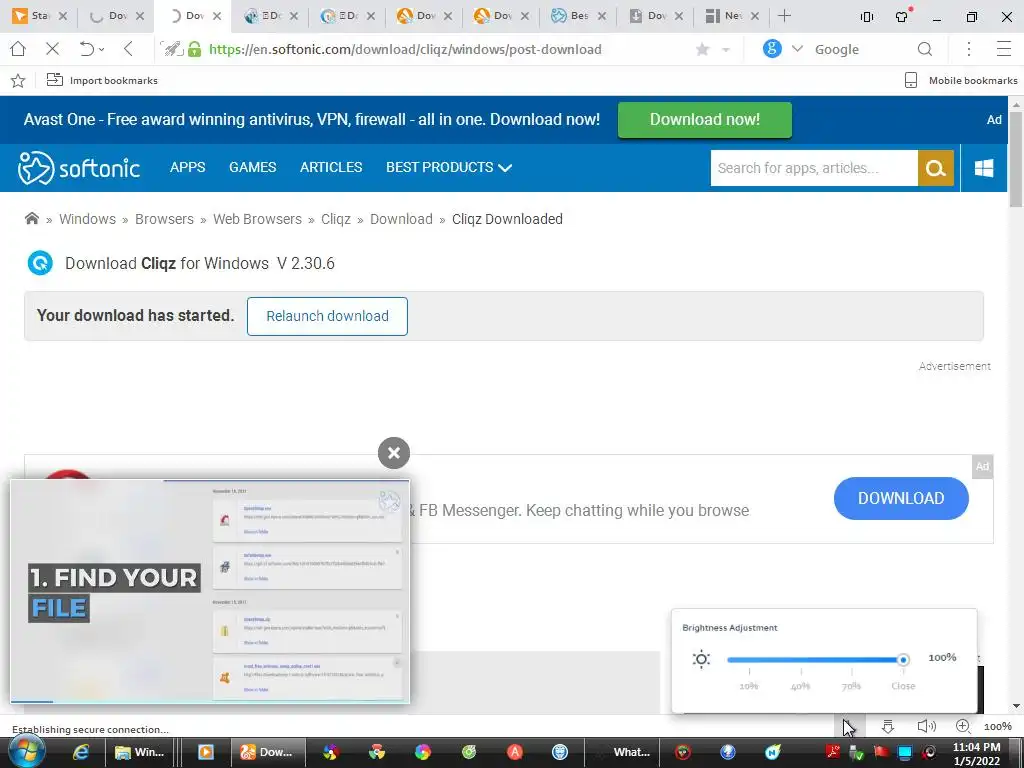
Task: Click the Relaunch download button
Action: point(327,316)
